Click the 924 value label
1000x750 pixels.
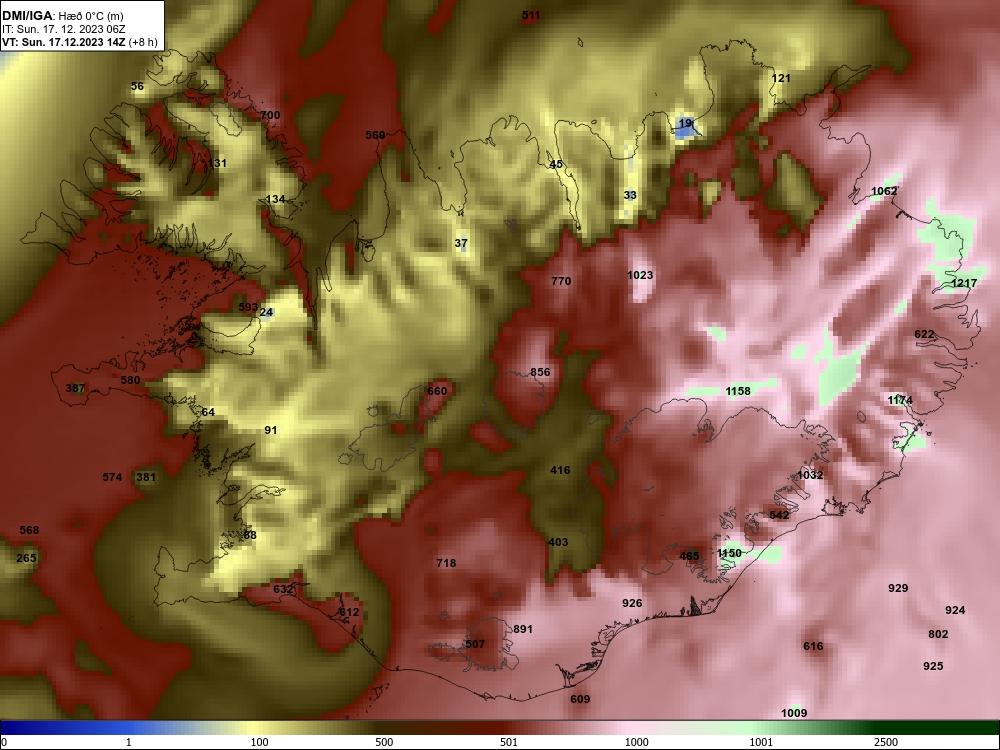955,610
